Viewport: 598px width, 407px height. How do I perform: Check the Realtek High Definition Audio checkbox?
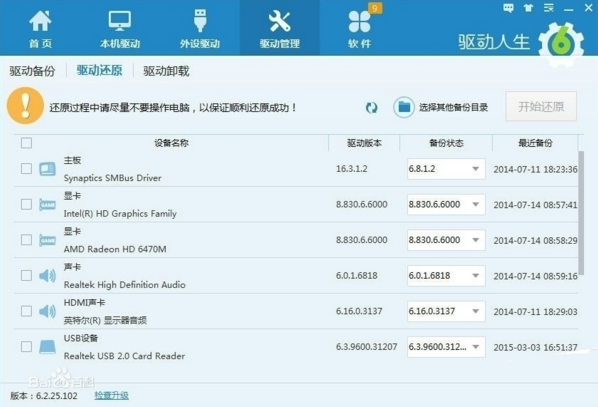tap(26, 275)
